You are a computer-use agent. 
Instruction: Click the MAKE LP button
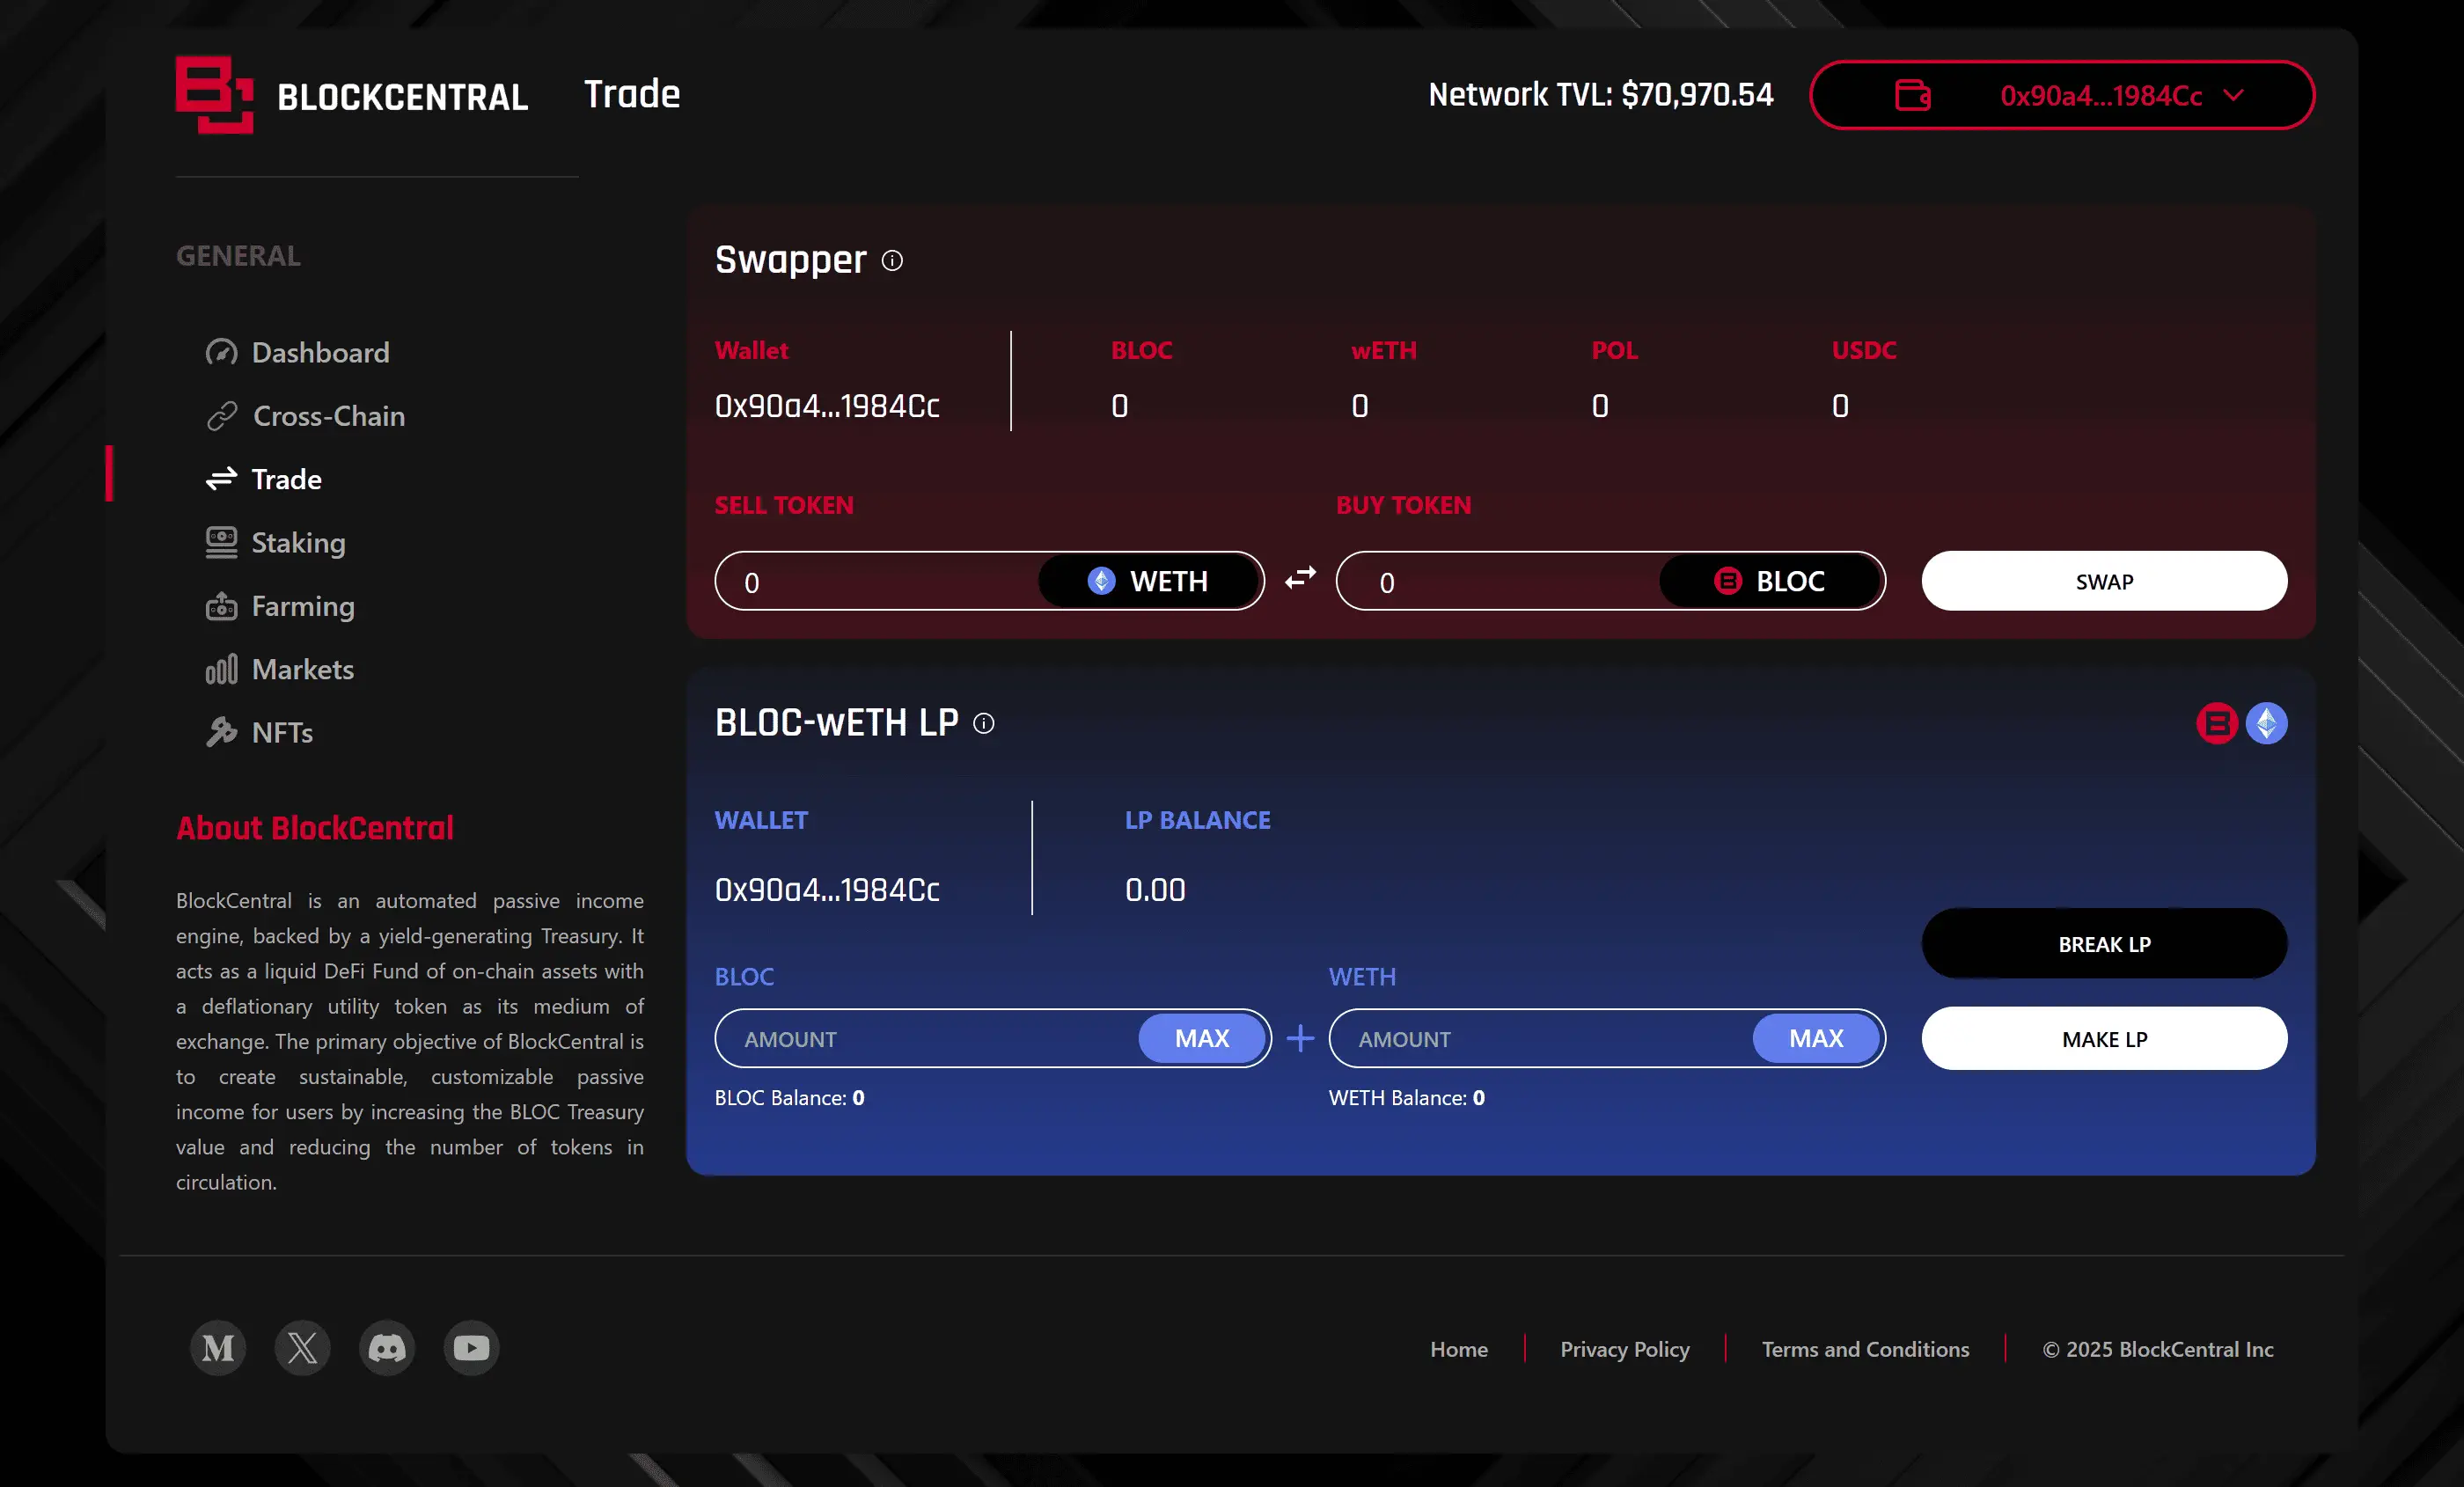tap(2104, 1039)
